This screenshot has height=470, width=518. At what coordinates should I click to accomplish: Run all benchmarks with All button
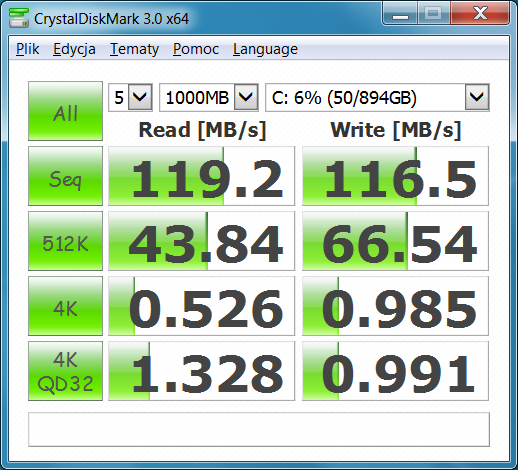coord(65,111)
